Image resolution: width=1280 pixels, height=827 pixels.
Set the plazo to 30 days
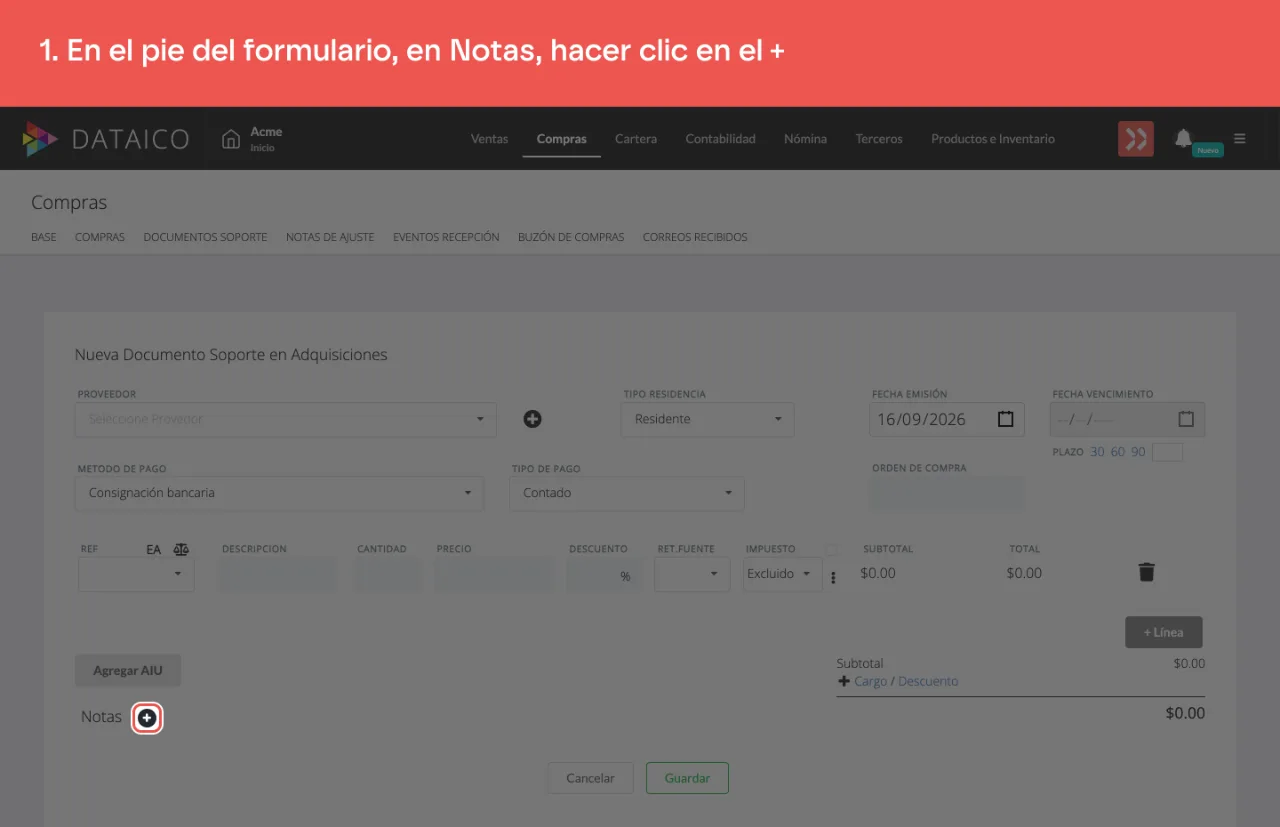tap(1097, 452)
